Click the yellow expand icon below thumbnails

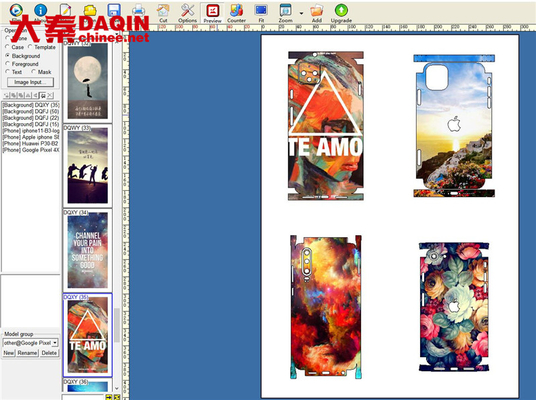coord(117,397)
